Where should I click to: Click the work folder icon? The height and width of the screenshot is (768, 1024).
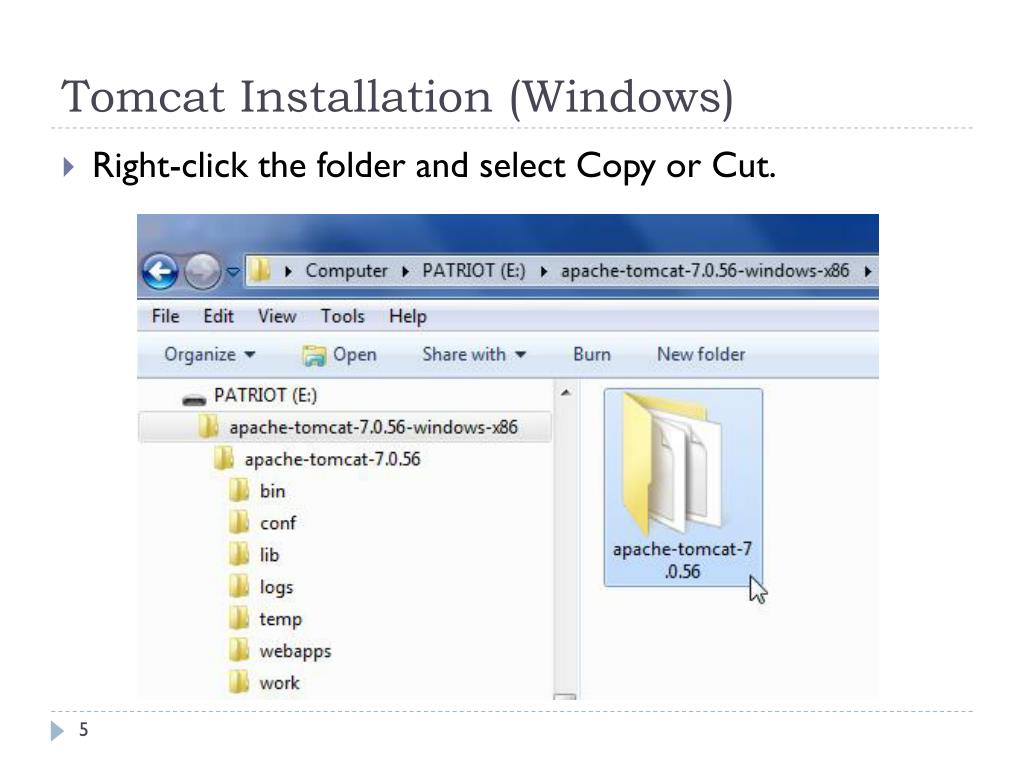tap(240, 682)
